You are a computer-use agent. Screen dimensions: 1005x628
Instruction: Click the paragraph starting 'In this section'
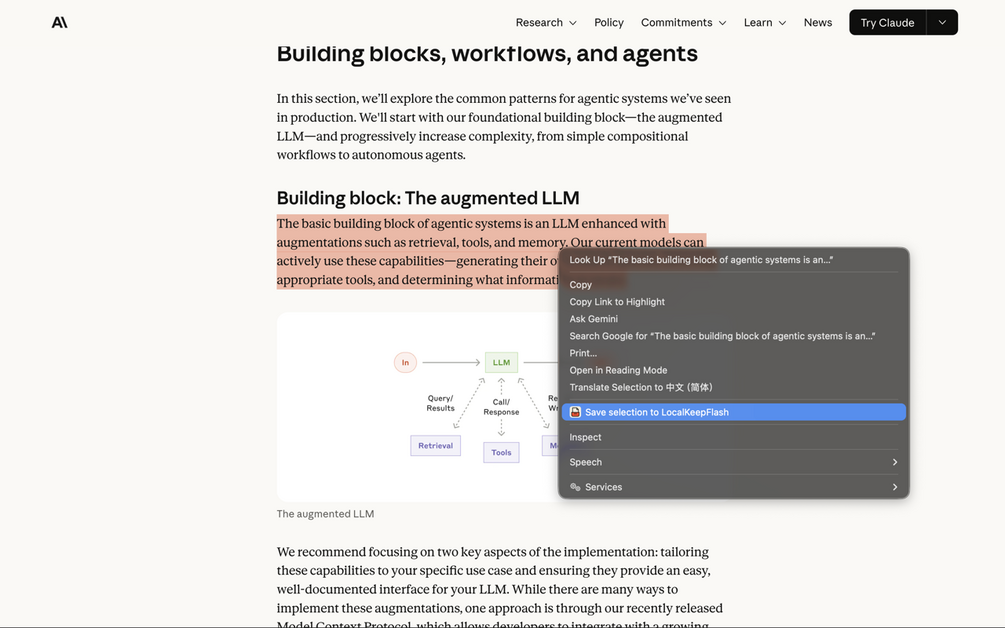coord(504,127)
